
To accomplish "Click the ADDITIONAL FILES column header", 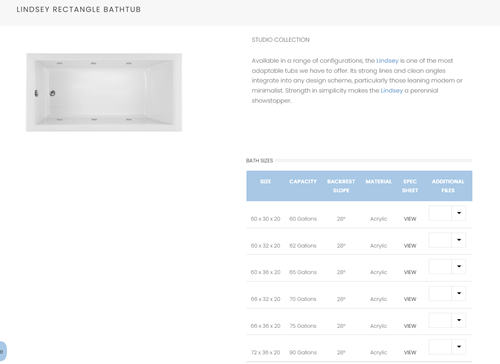I will click(448, 186).
